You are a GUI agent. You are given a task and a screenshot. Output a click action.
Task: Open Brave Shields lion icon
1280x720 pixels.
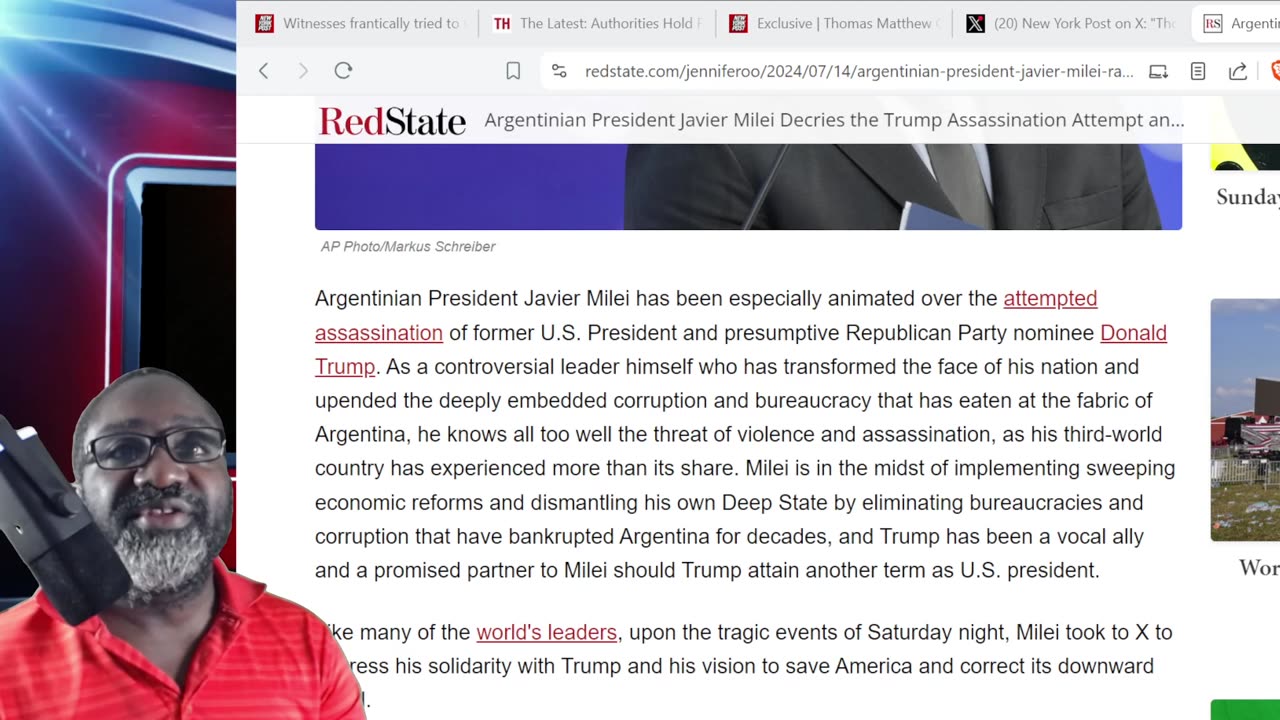(1274, 71)
